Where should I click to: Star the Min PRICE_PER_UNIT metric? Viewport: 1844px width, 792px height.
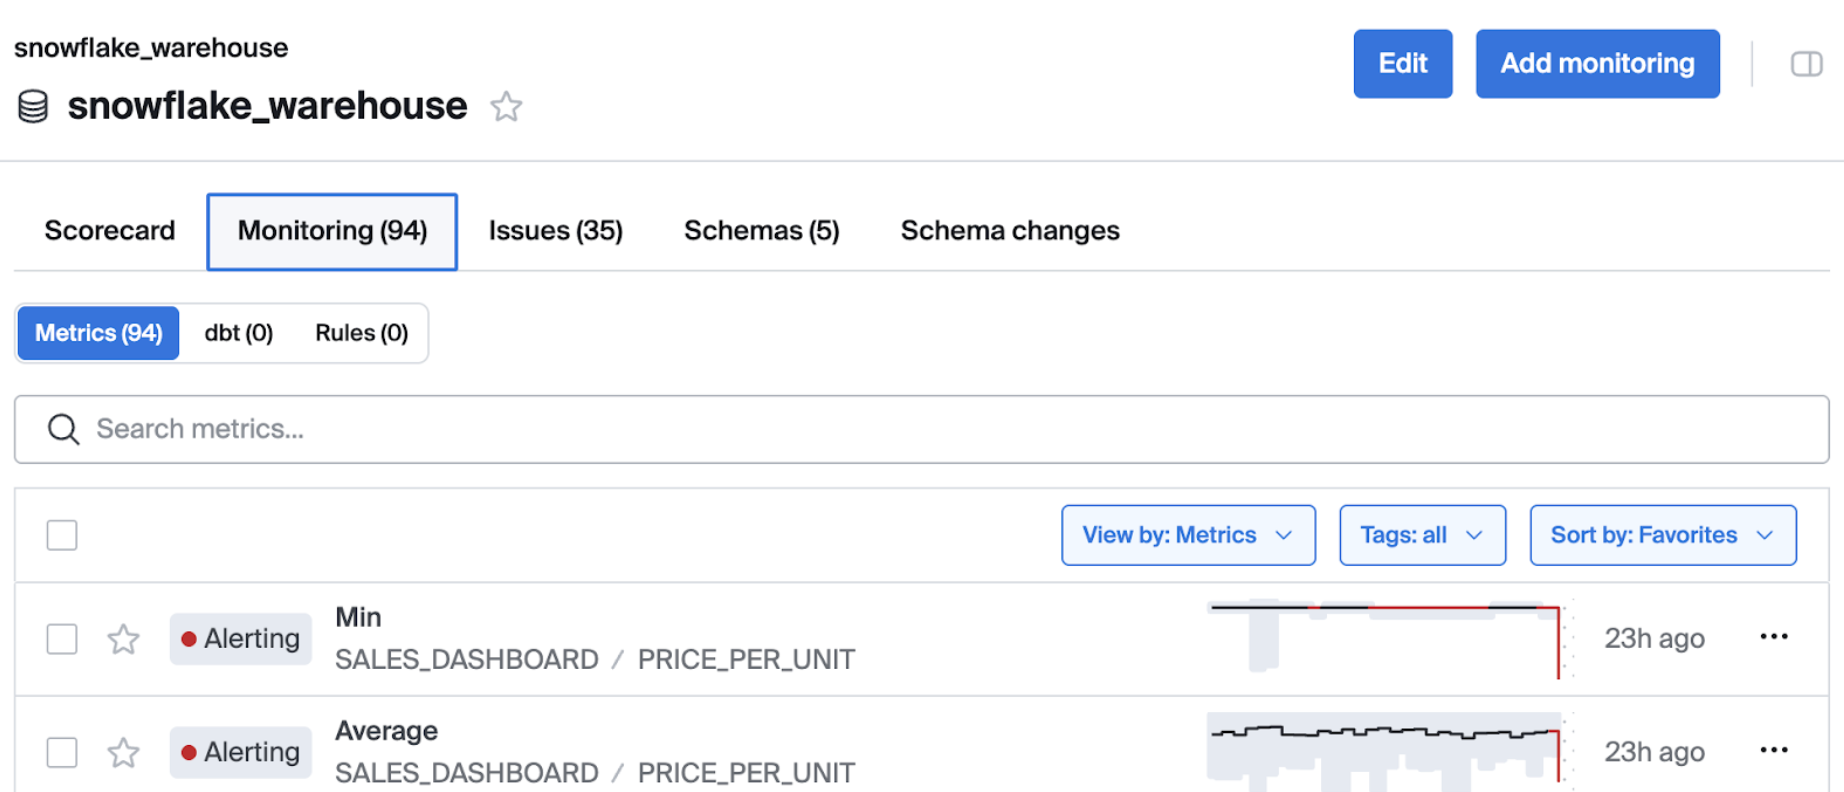pyautogui.click(x=123, y=639)
